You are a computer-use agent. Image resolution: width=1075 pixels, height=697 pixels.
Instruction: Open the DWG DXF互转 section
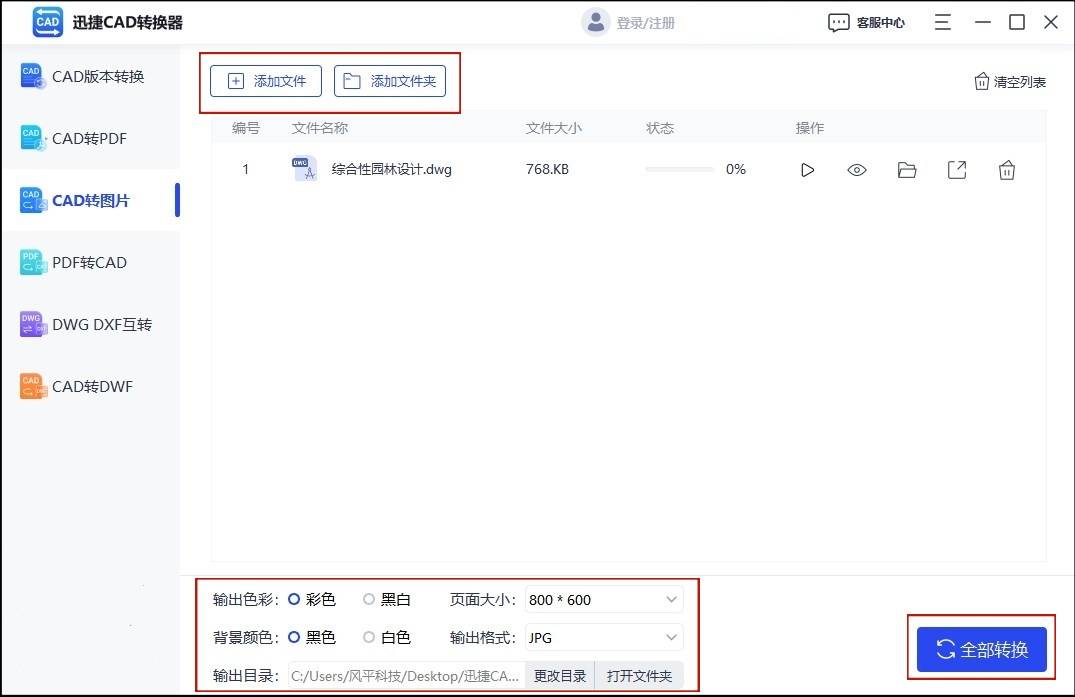[90, 324]
